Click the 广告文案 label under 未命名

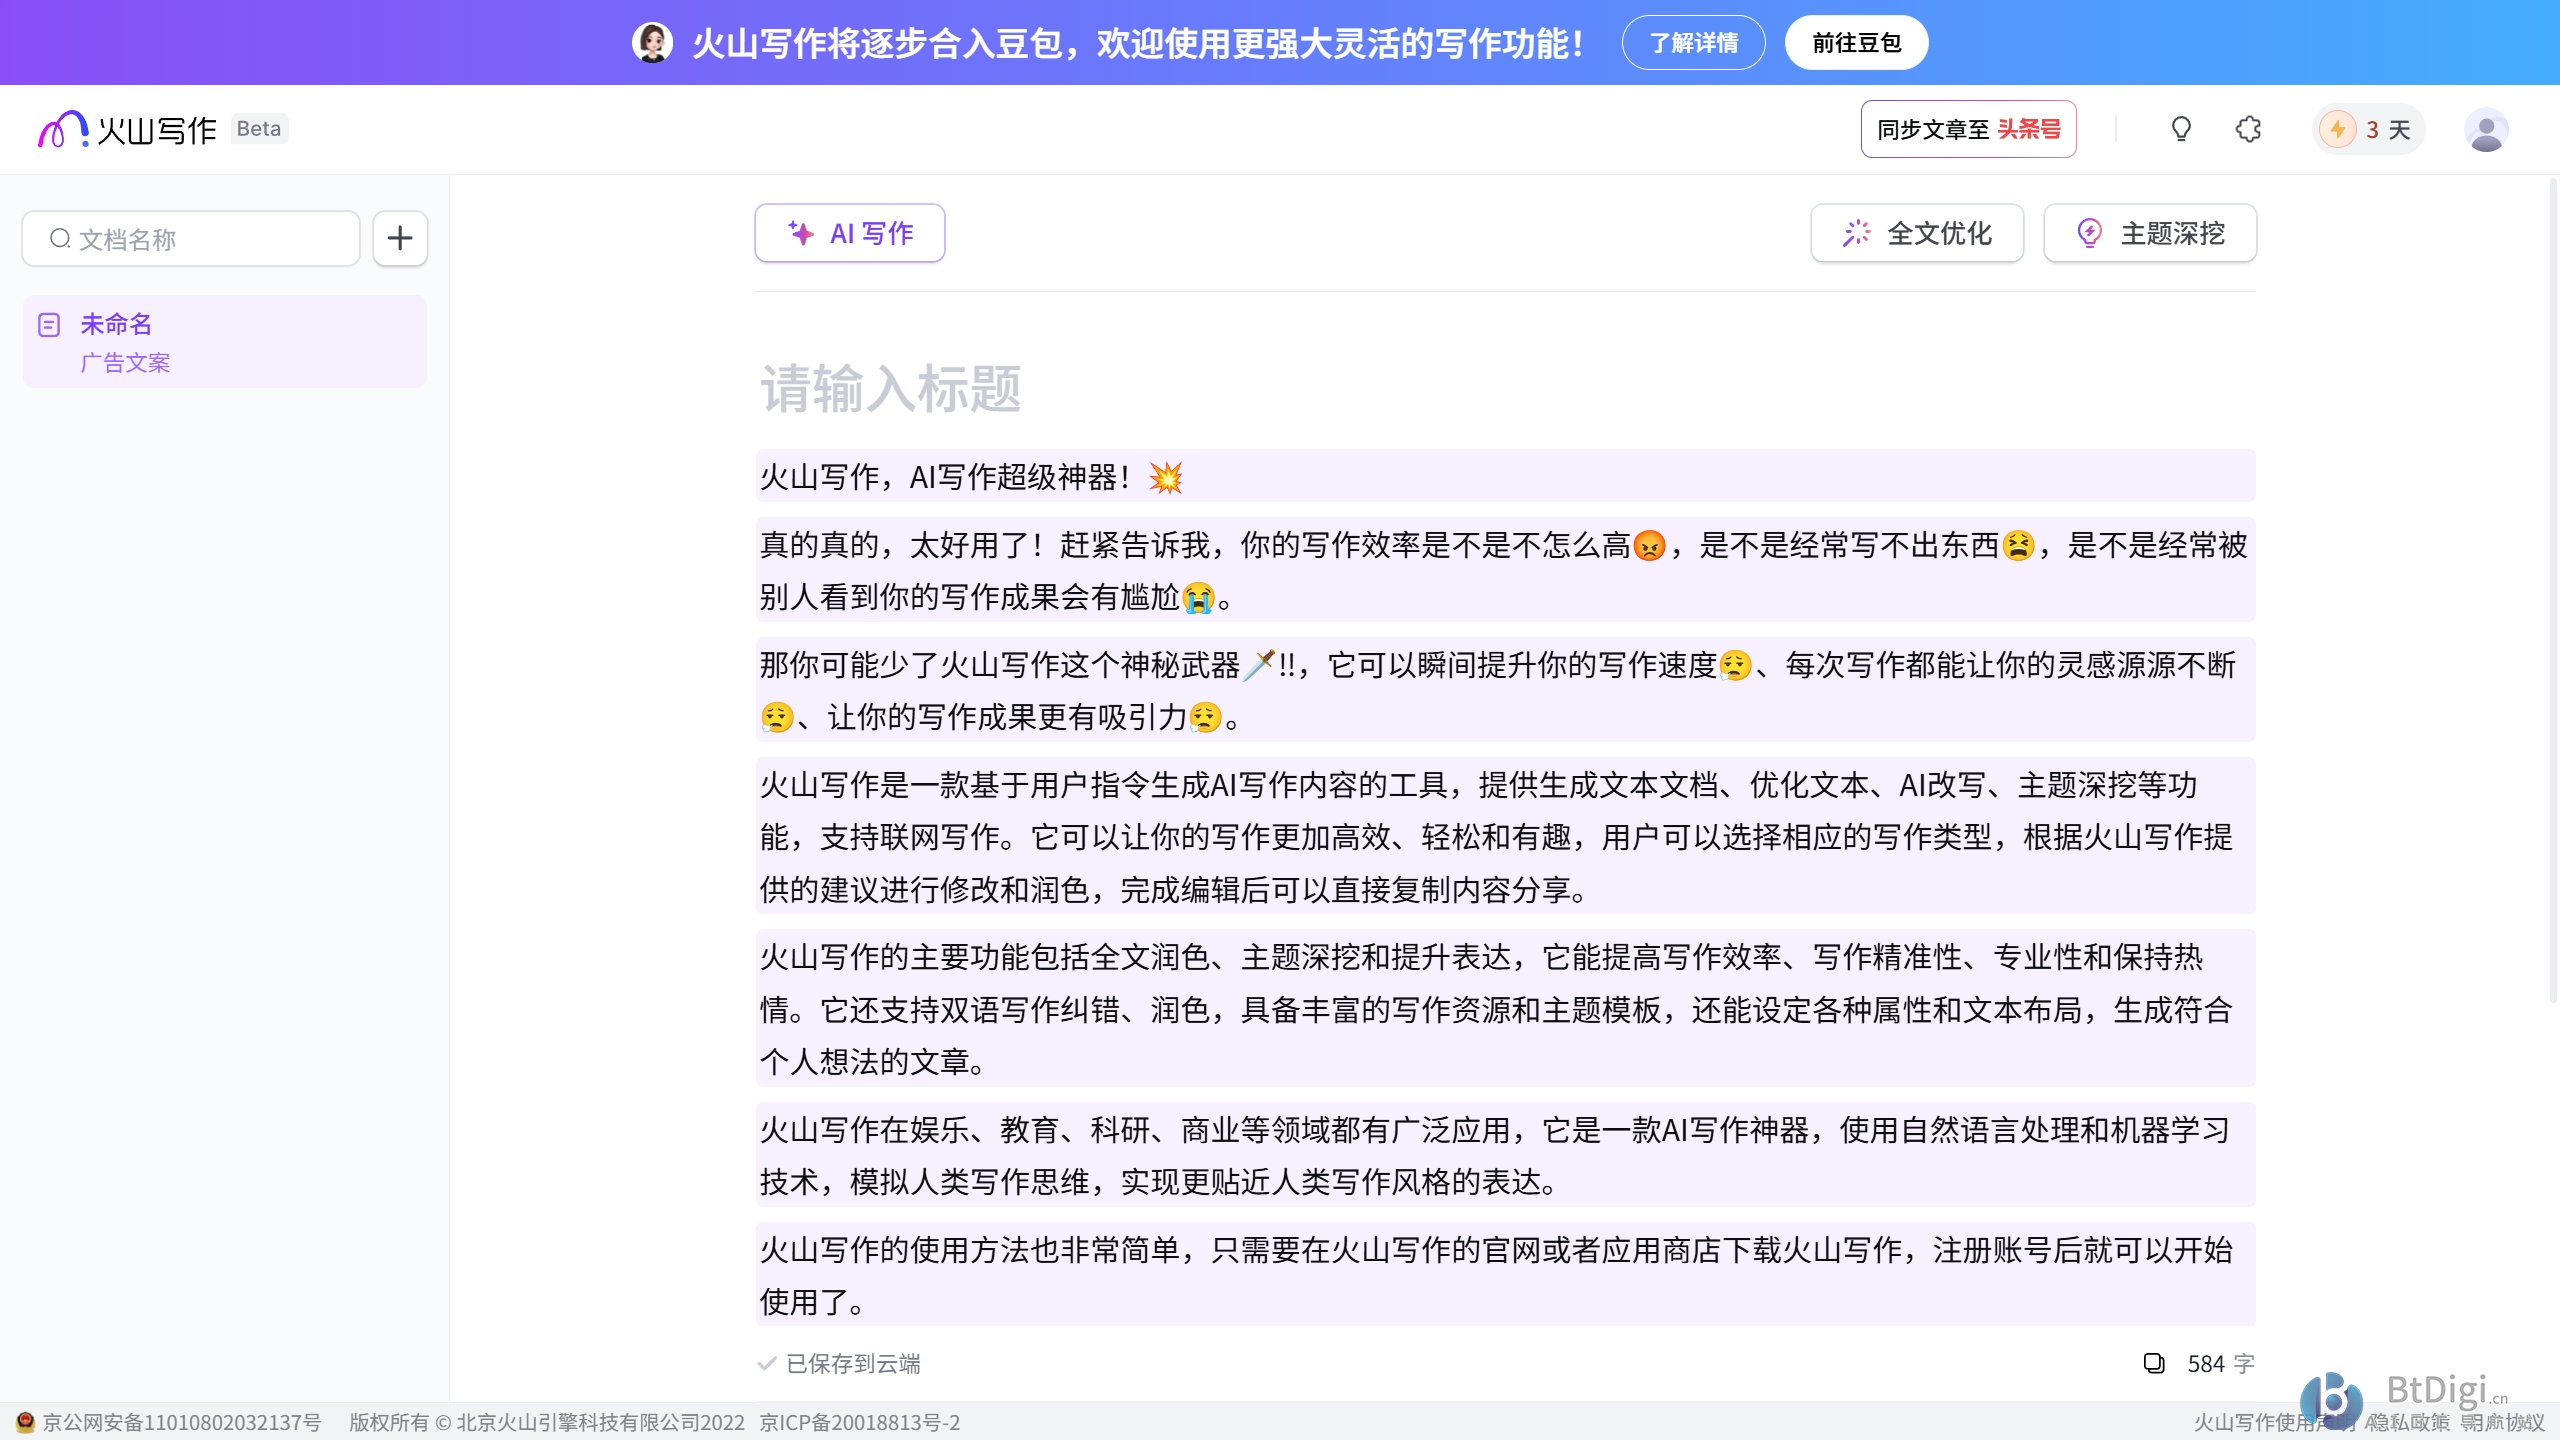pos(125,362)
